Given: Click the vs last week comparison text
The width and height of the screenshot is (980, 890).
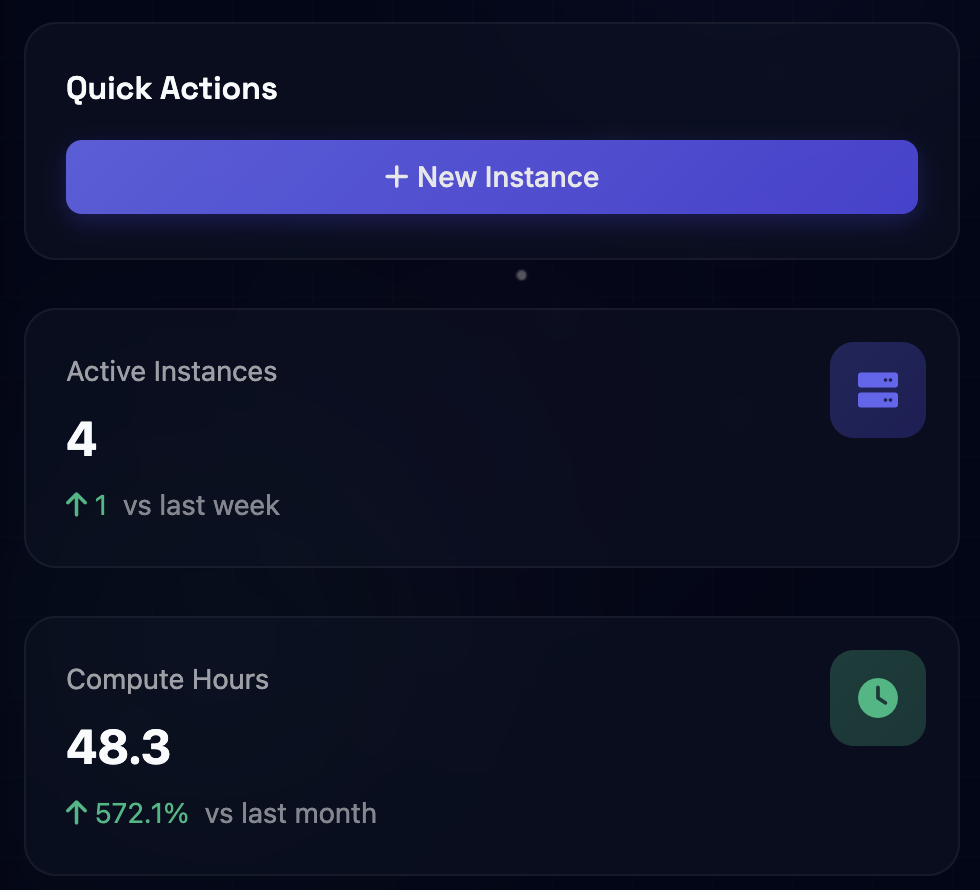Looking at the screenshot, I should [201, 505].
